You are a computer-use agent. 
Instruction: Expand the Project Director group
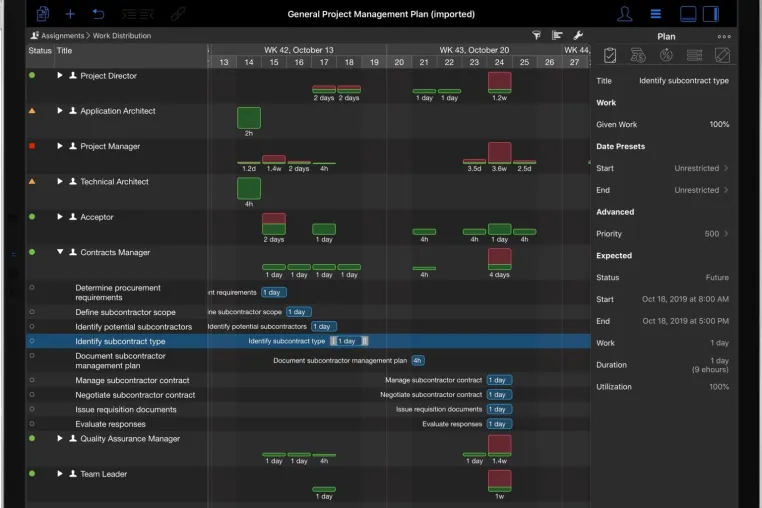[x=60, y=75]
